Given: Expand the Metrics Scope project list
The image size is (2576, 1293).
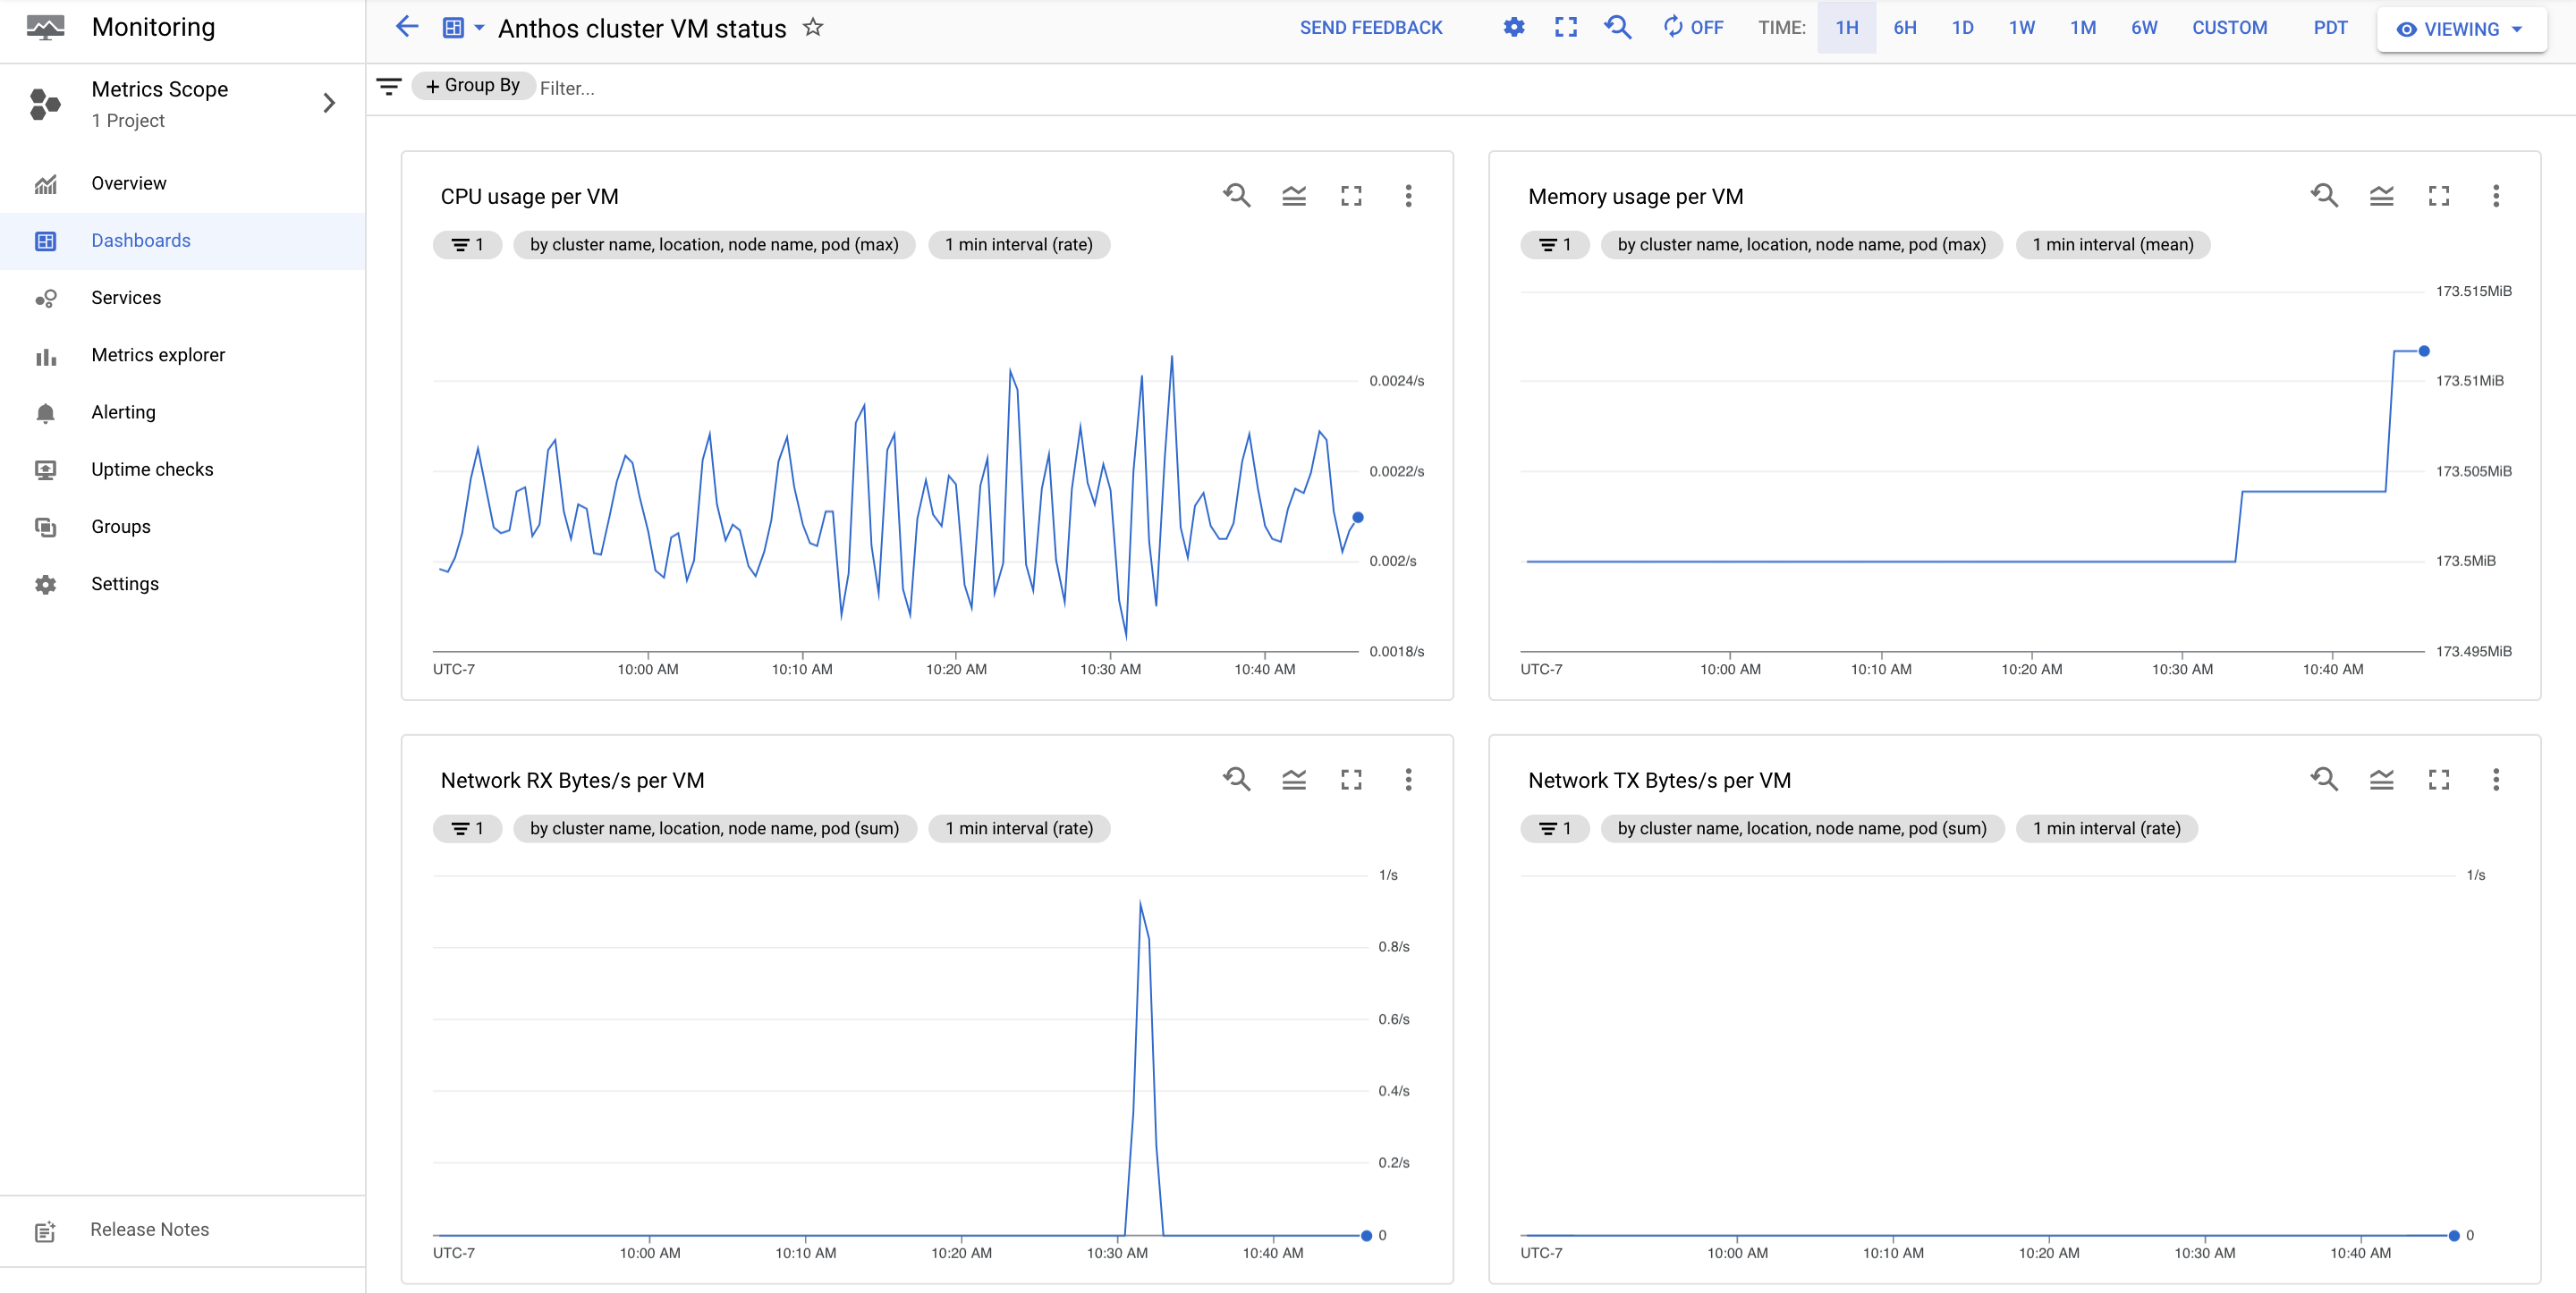Looking at the screenshot, I should coord(326,102).
